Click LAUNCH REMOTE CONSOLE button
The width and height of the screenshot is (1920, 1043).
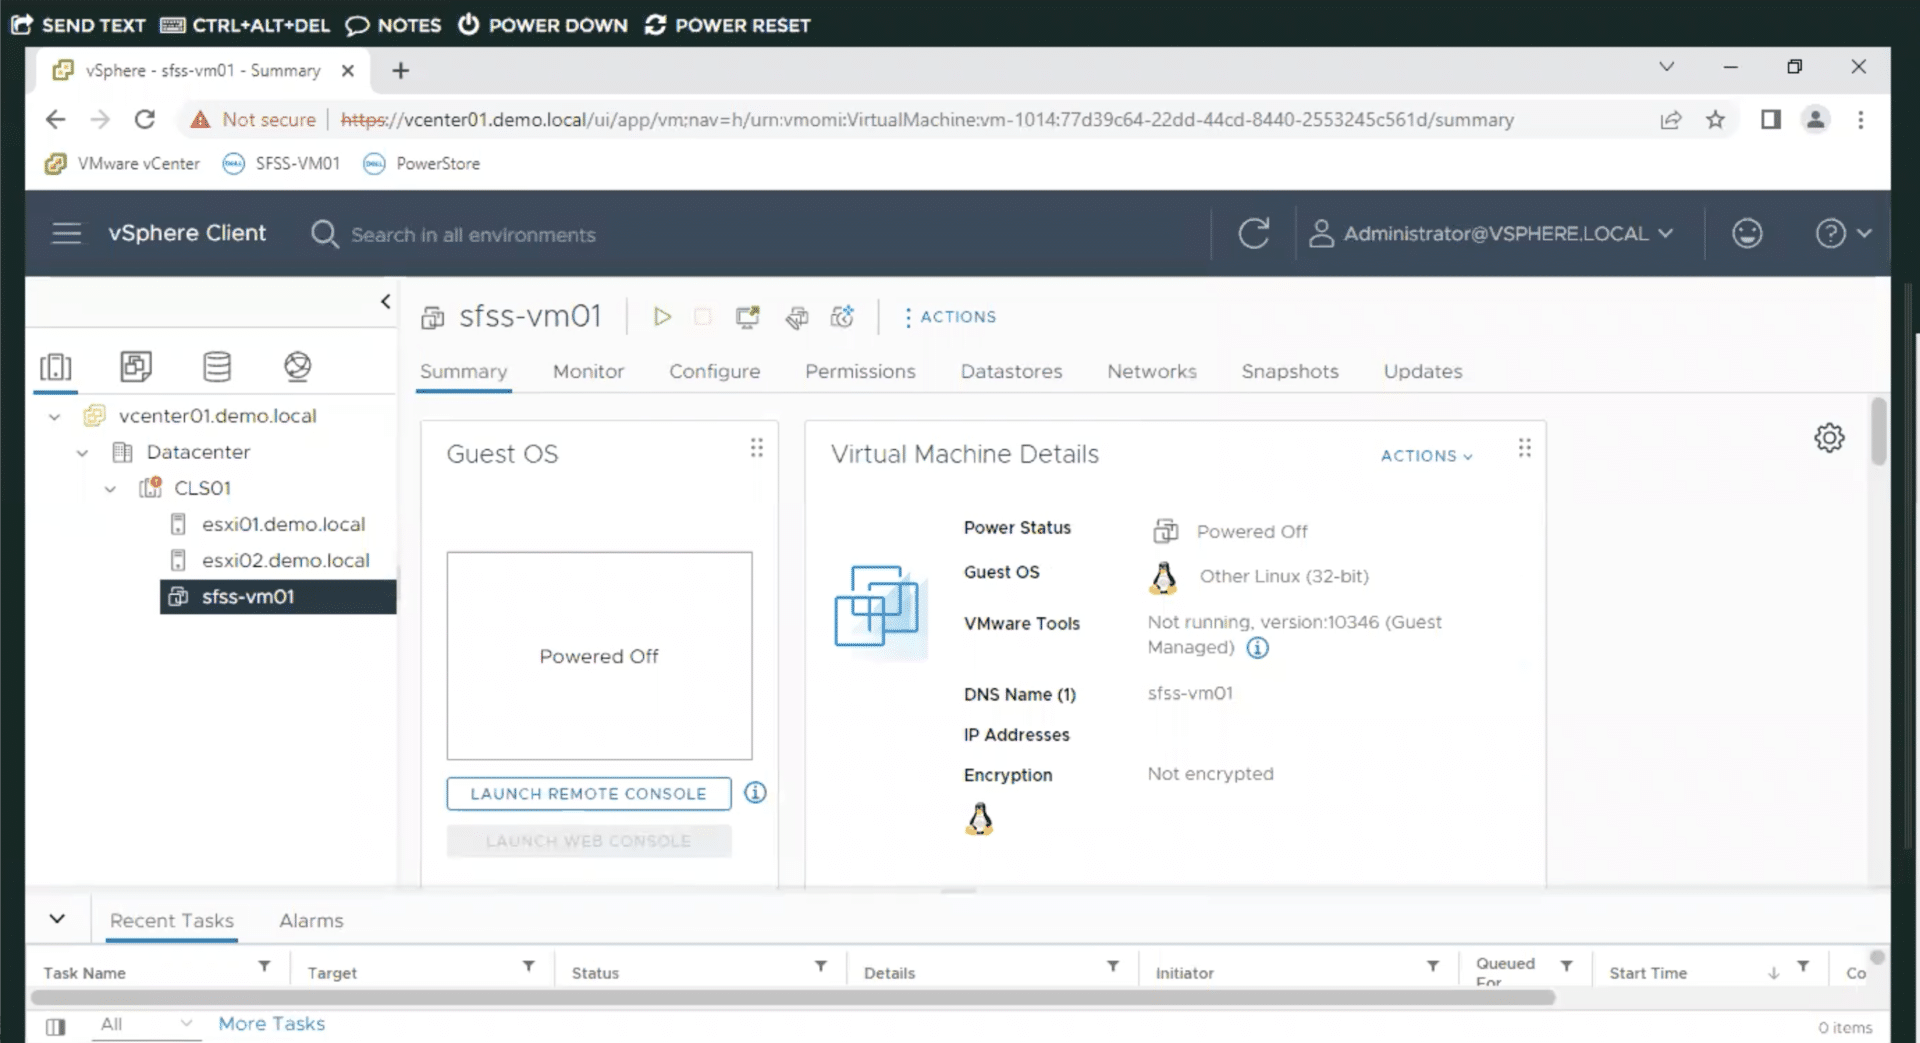589,794
